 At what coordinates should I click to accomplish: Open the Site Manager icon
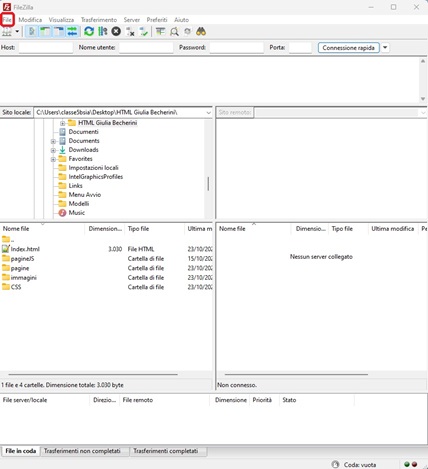coord(7,32)
